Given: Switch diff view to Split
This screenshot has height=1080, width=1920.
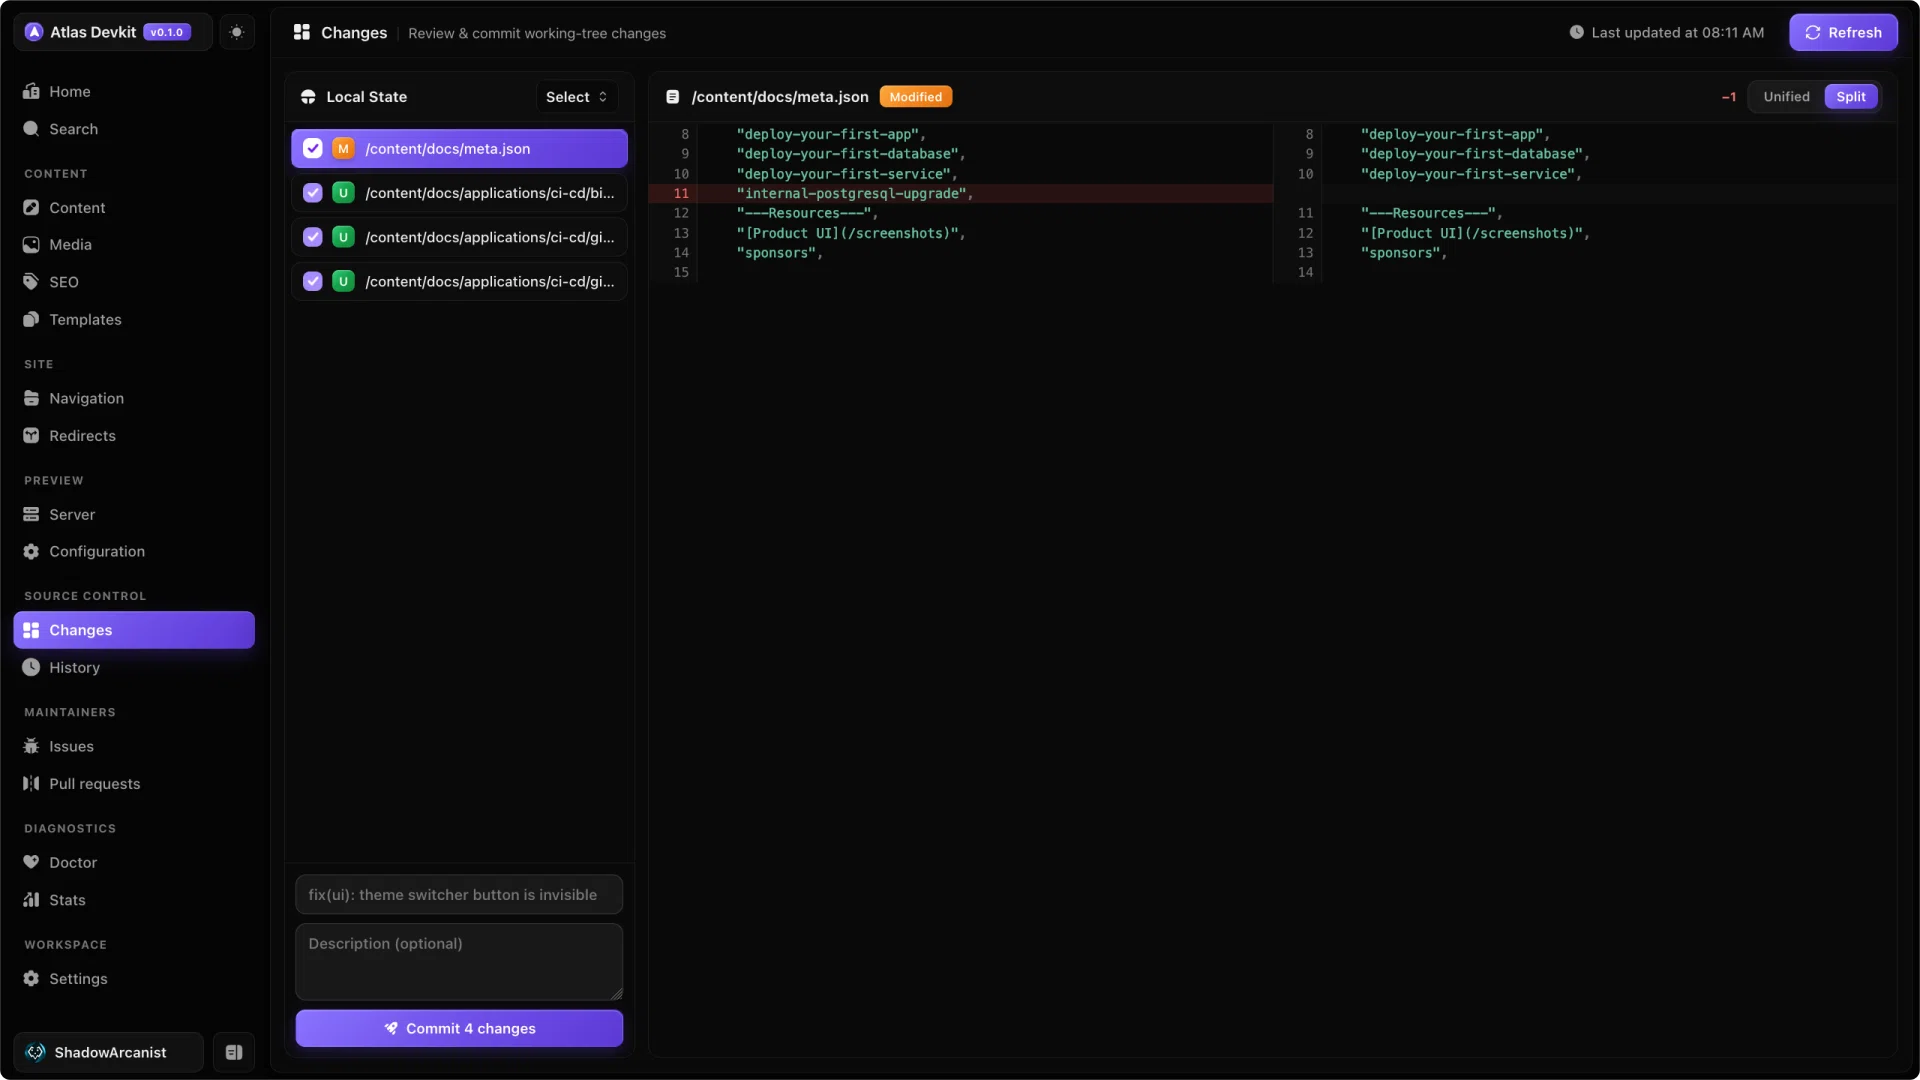Looking at the screenshot, I should (x=1851, y=97).
